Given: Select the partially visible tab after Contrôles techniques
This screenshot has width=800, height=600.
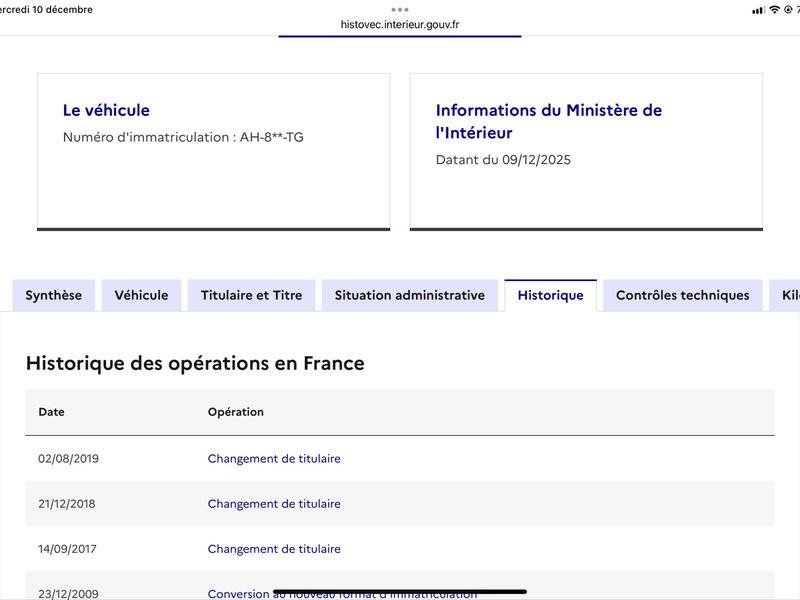Looking at the screenshot, I should (788, 295).
